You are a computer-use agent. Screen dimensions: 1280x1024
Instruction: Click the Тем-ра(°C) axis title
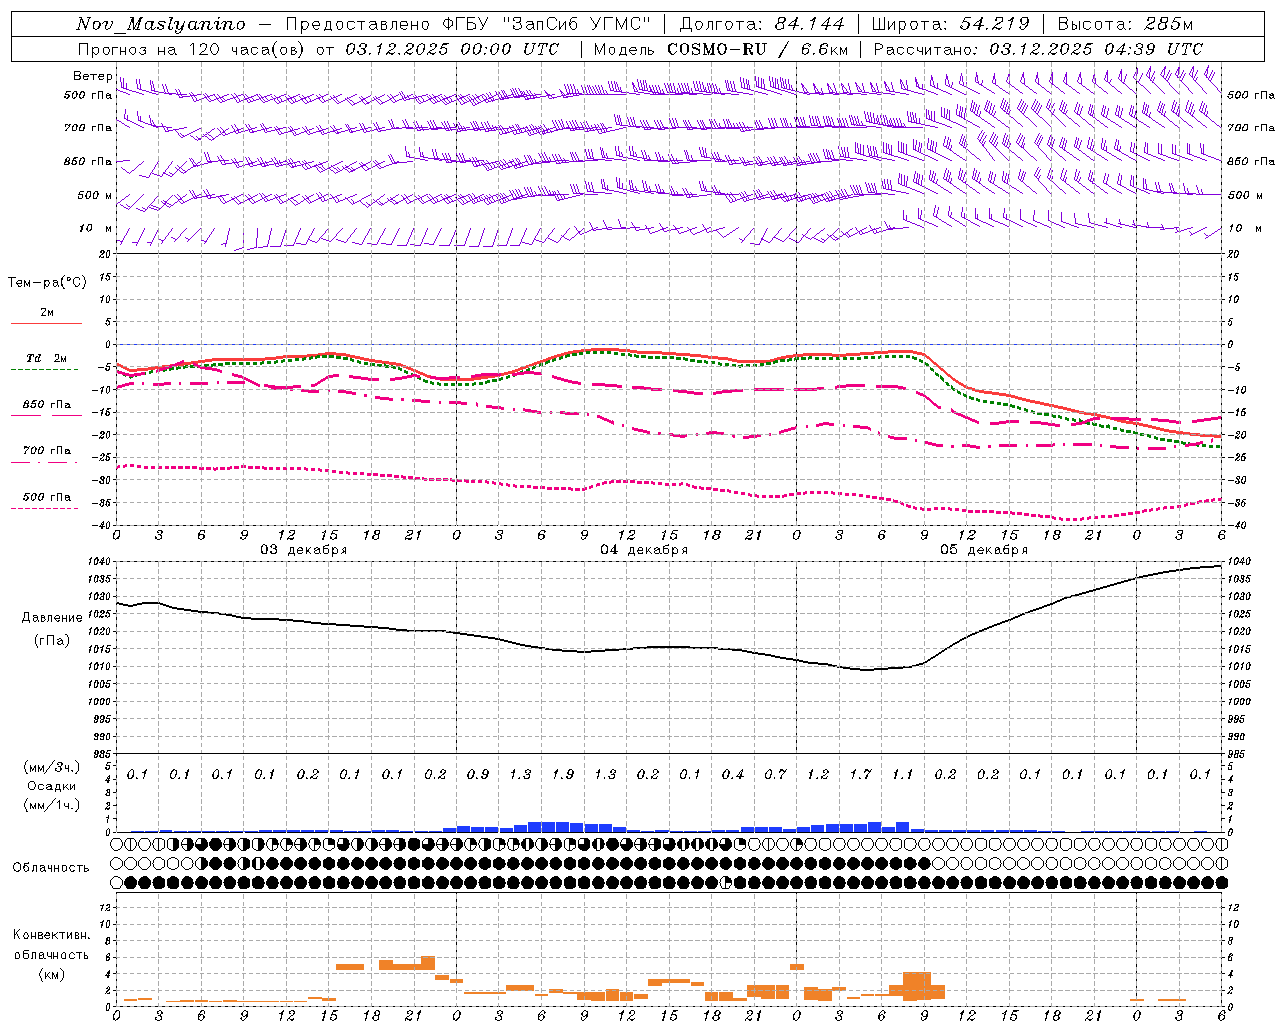47,283
